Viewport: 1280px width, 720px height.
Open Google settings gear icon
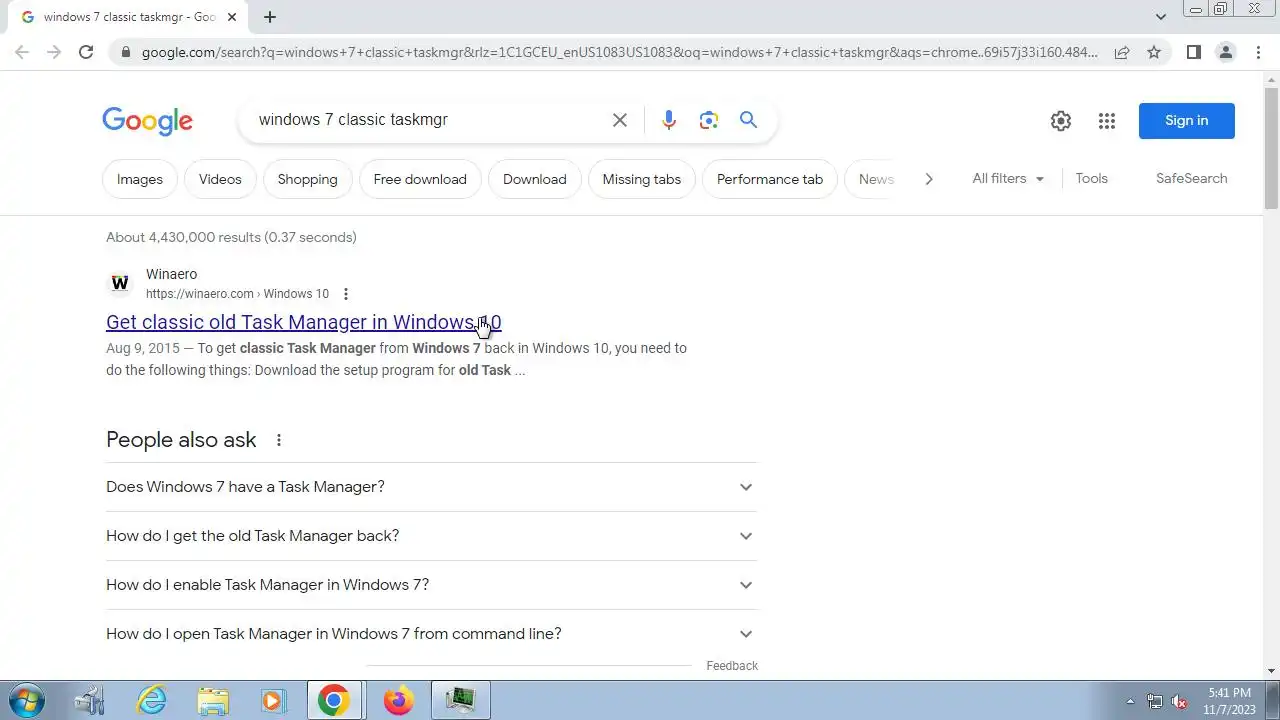point(1061,121)
